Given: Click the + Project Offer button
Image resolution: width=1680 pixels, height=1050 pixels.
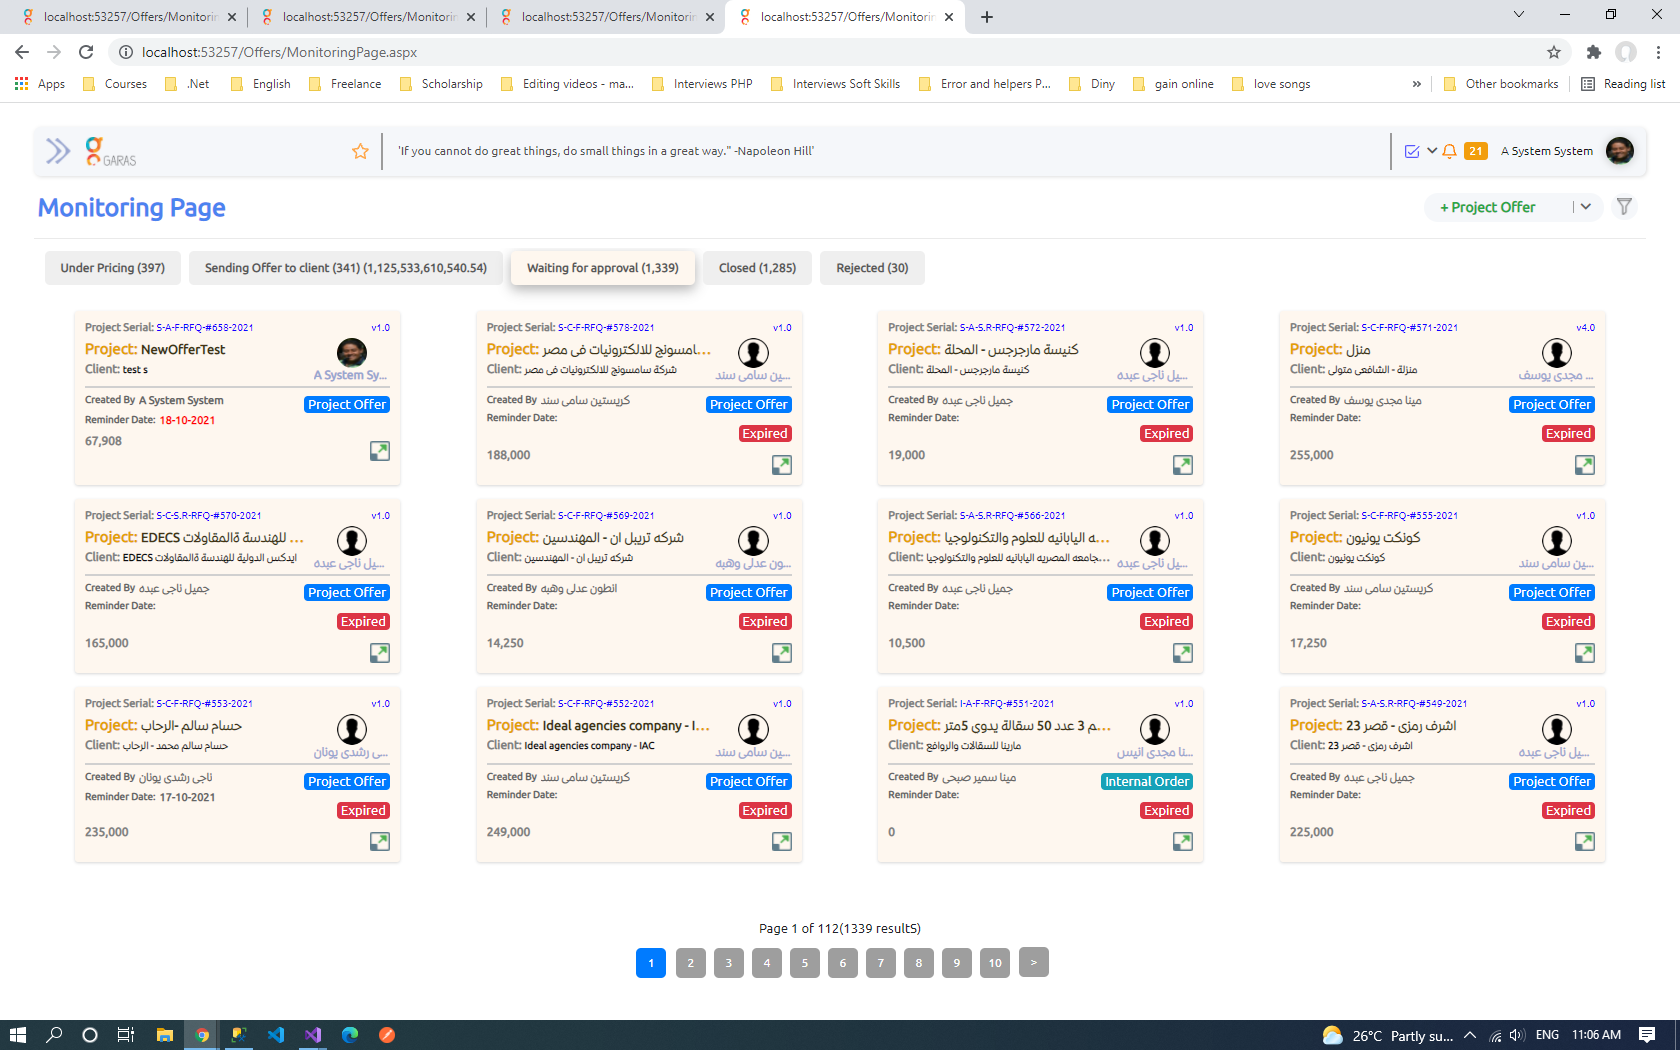Looking at the screenshot, I should click(x=1487, y=207).
